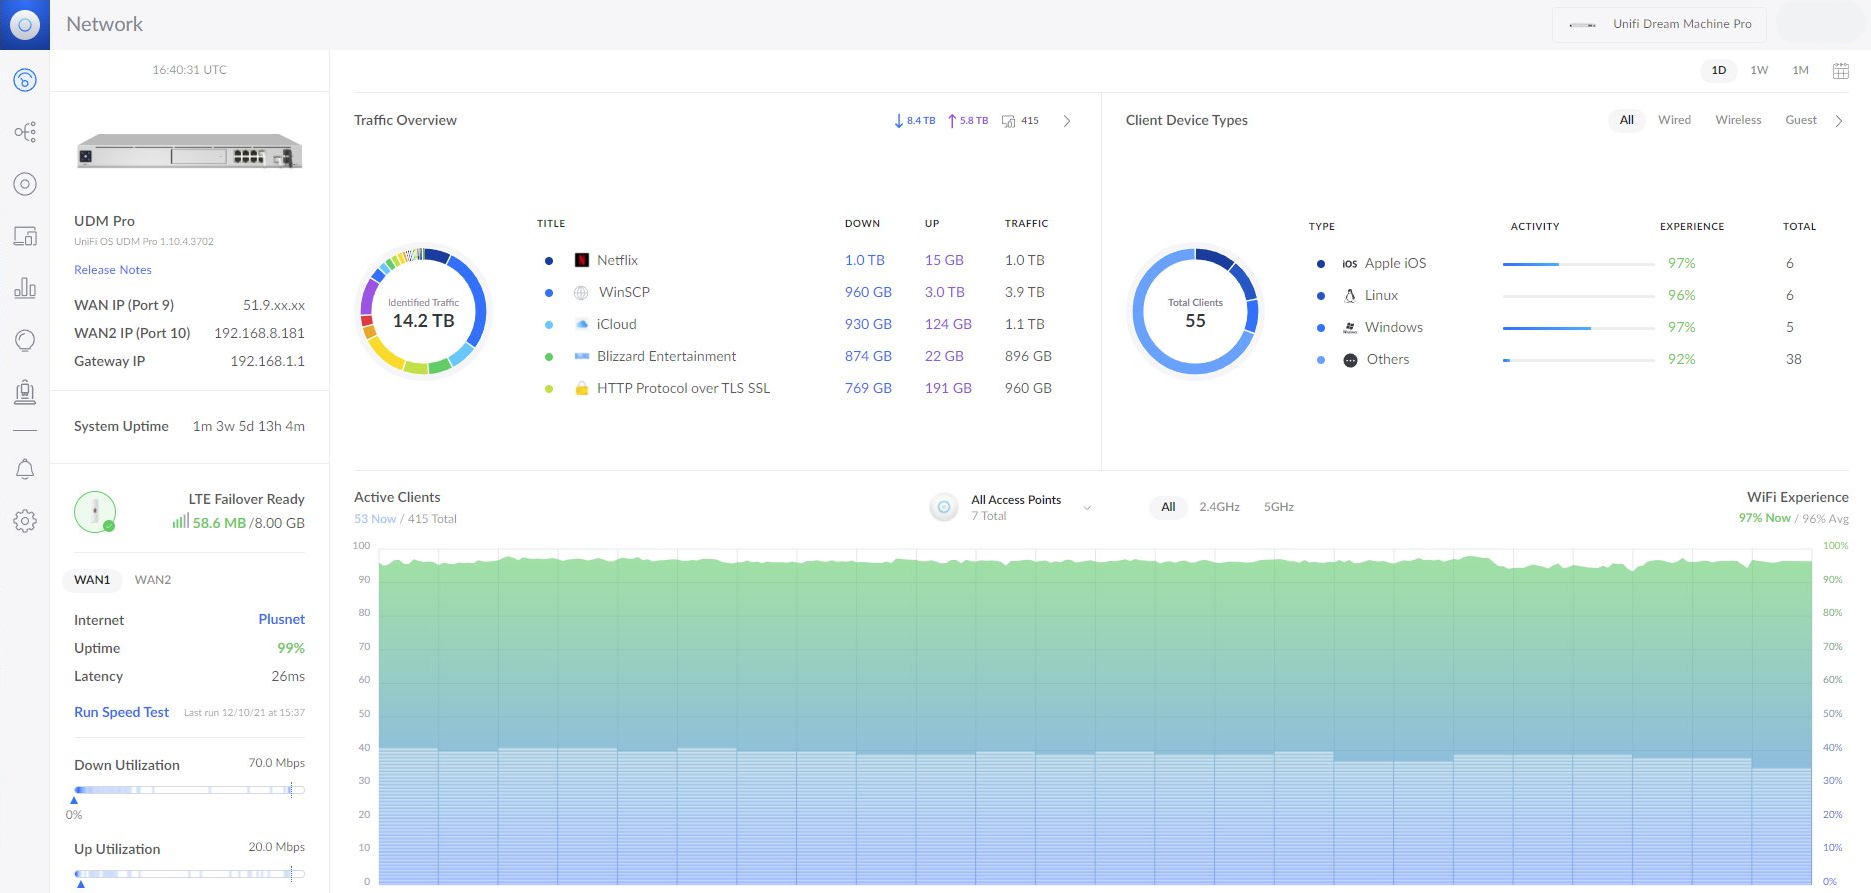The width and height of the screenshot is (1871, 893).
Task: Switch to the Guest clients filter
Action: pos(1800,120)
